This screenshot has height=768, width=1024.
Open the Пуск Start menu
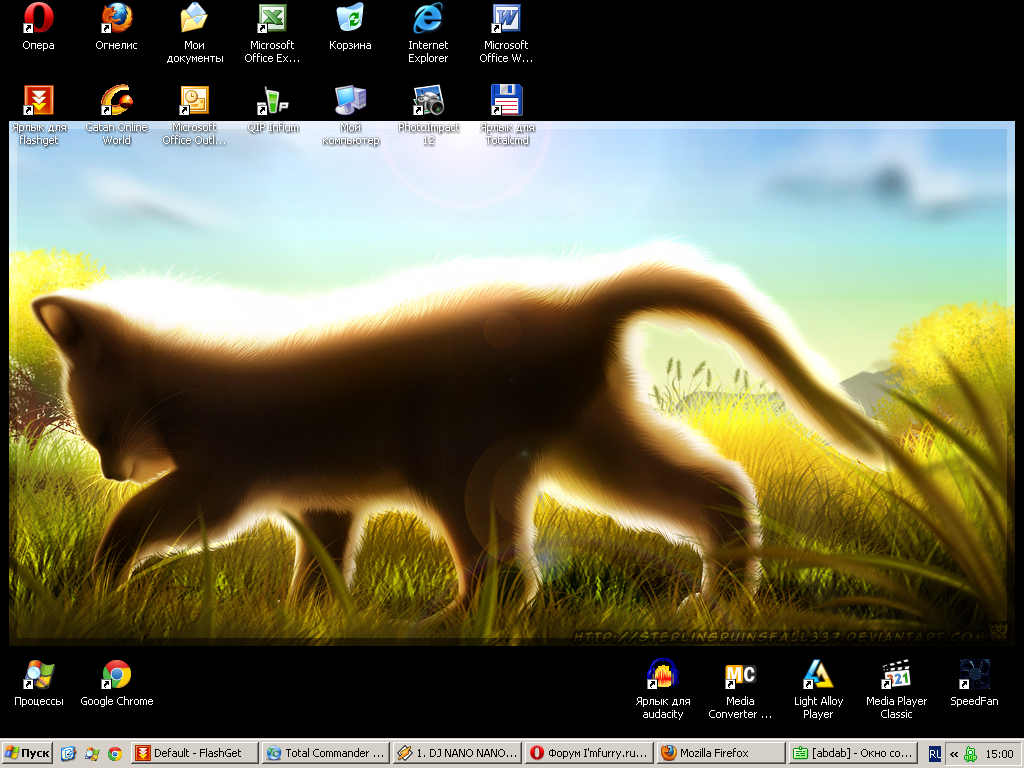point(28,753)
